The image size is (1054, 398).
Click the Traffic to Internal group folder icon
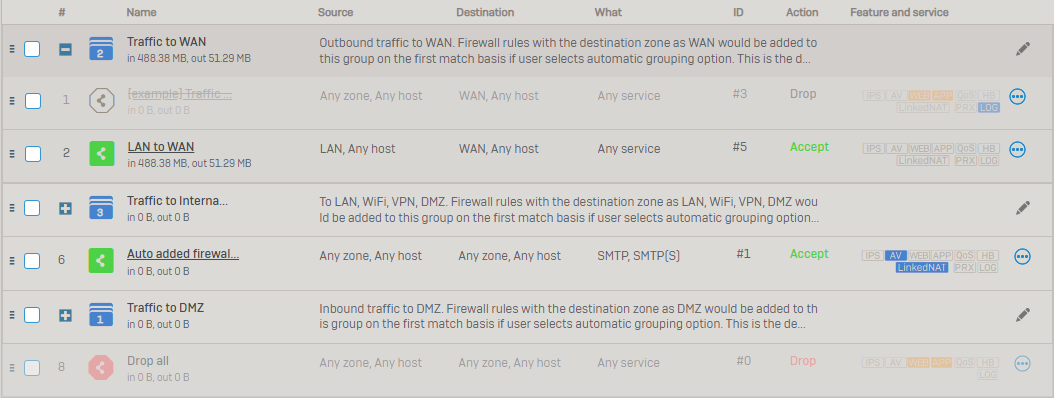(x=101, y=207)
